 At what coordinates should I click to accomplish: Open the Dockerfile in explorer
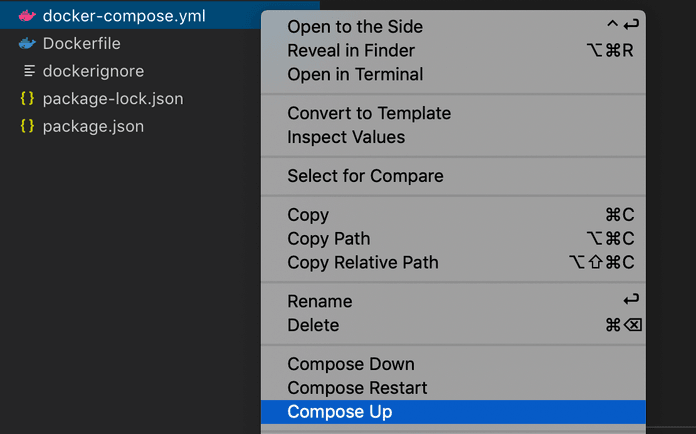[x=84, y=44]
